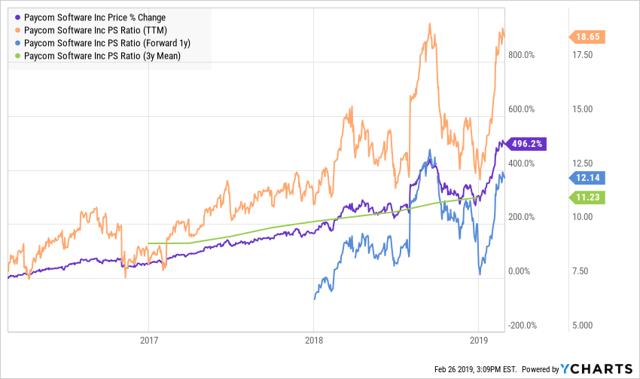Click the orange PS Ratio (TTM) legend dot
640x379 pixels.
[17, 30]
